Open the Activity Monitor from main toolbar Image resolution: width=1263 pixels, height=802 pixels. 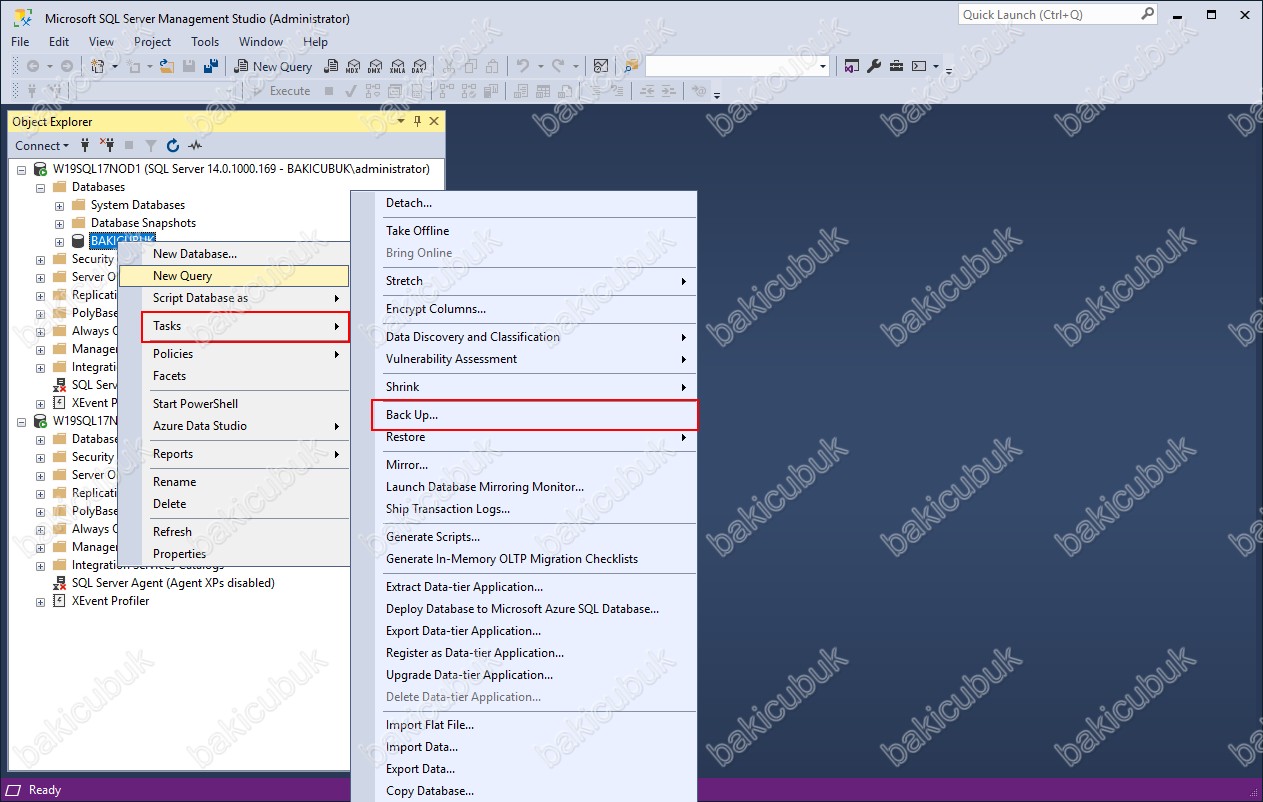(600, 66)
